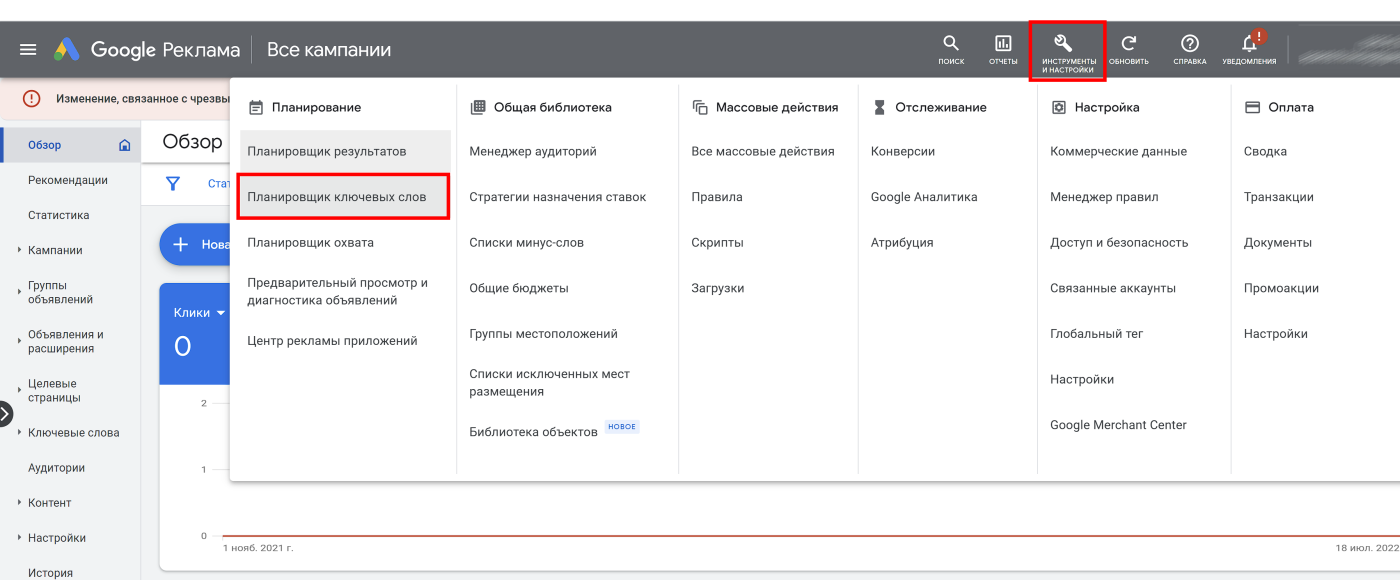The image size is (1400, 580).
Task: Expand Целевые страницы in sidebar
Action: (x=19, y=390)
